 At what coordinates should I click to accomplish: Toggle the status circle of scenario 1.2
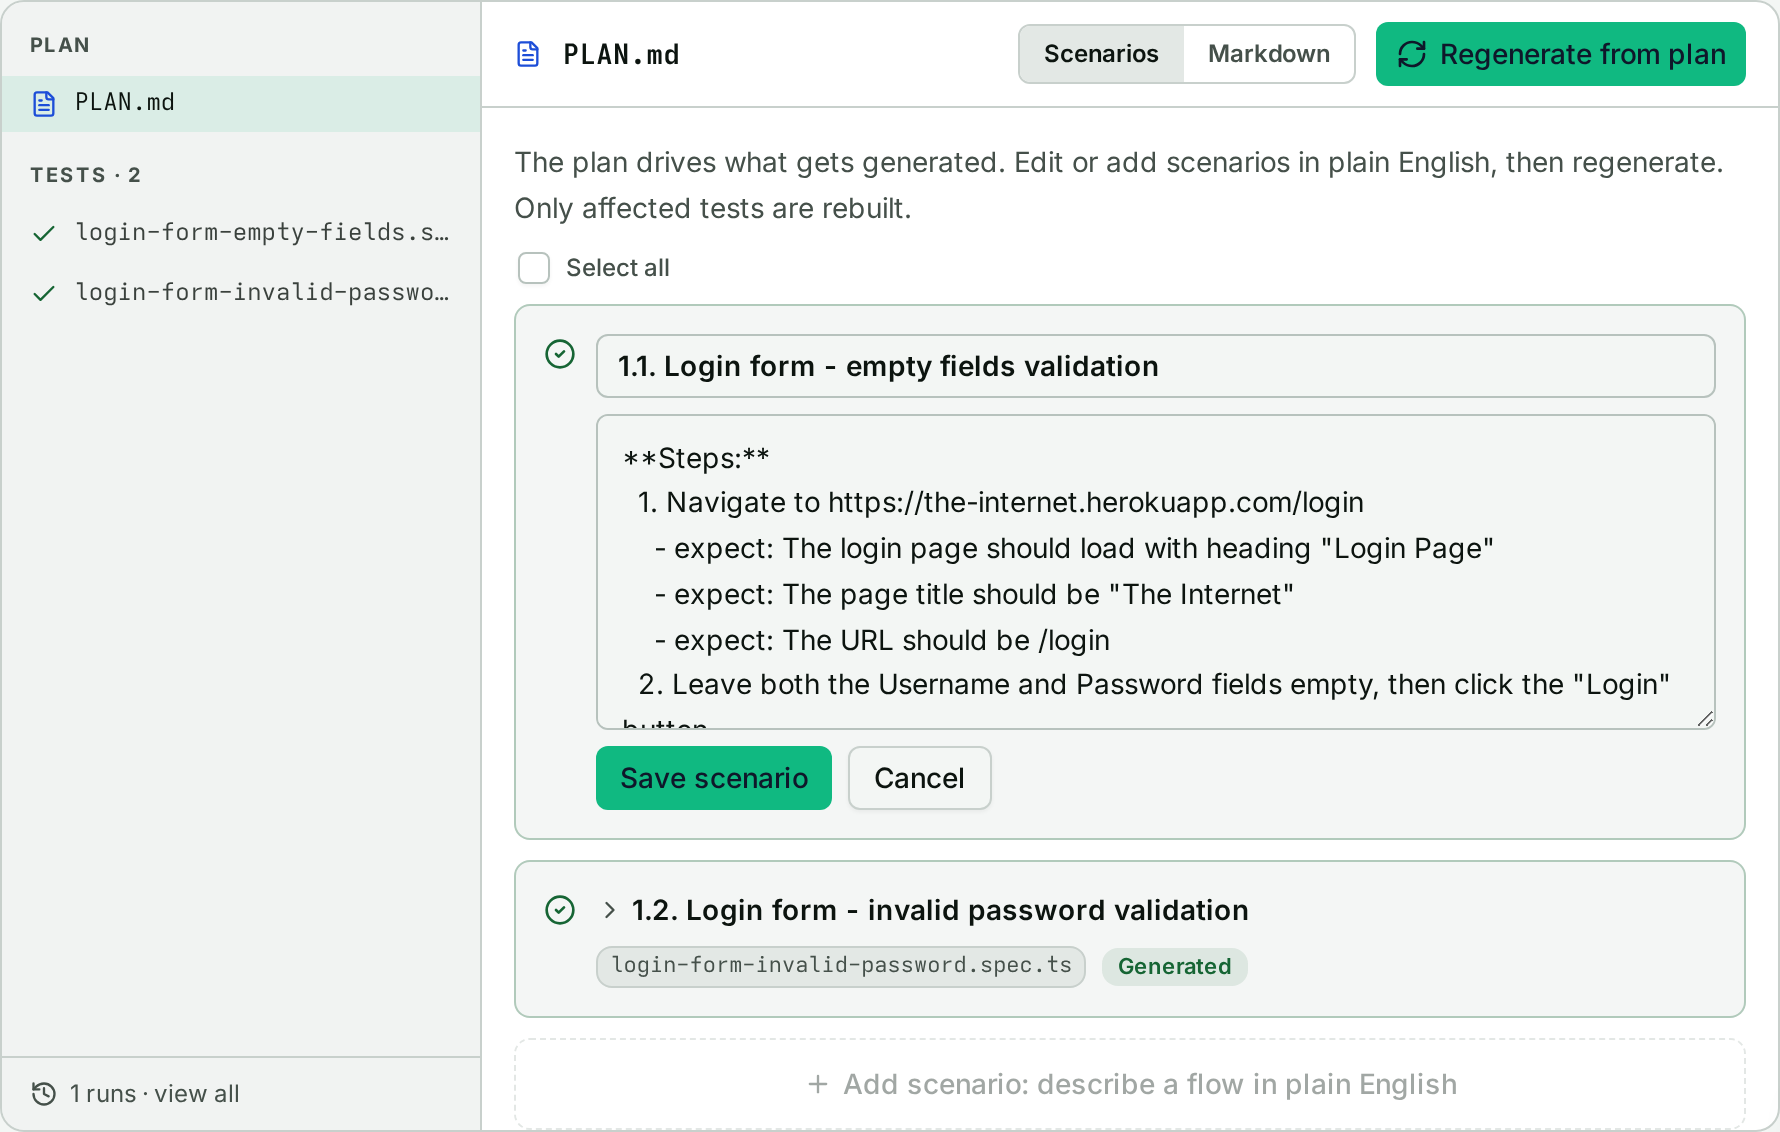pos(560,910)
